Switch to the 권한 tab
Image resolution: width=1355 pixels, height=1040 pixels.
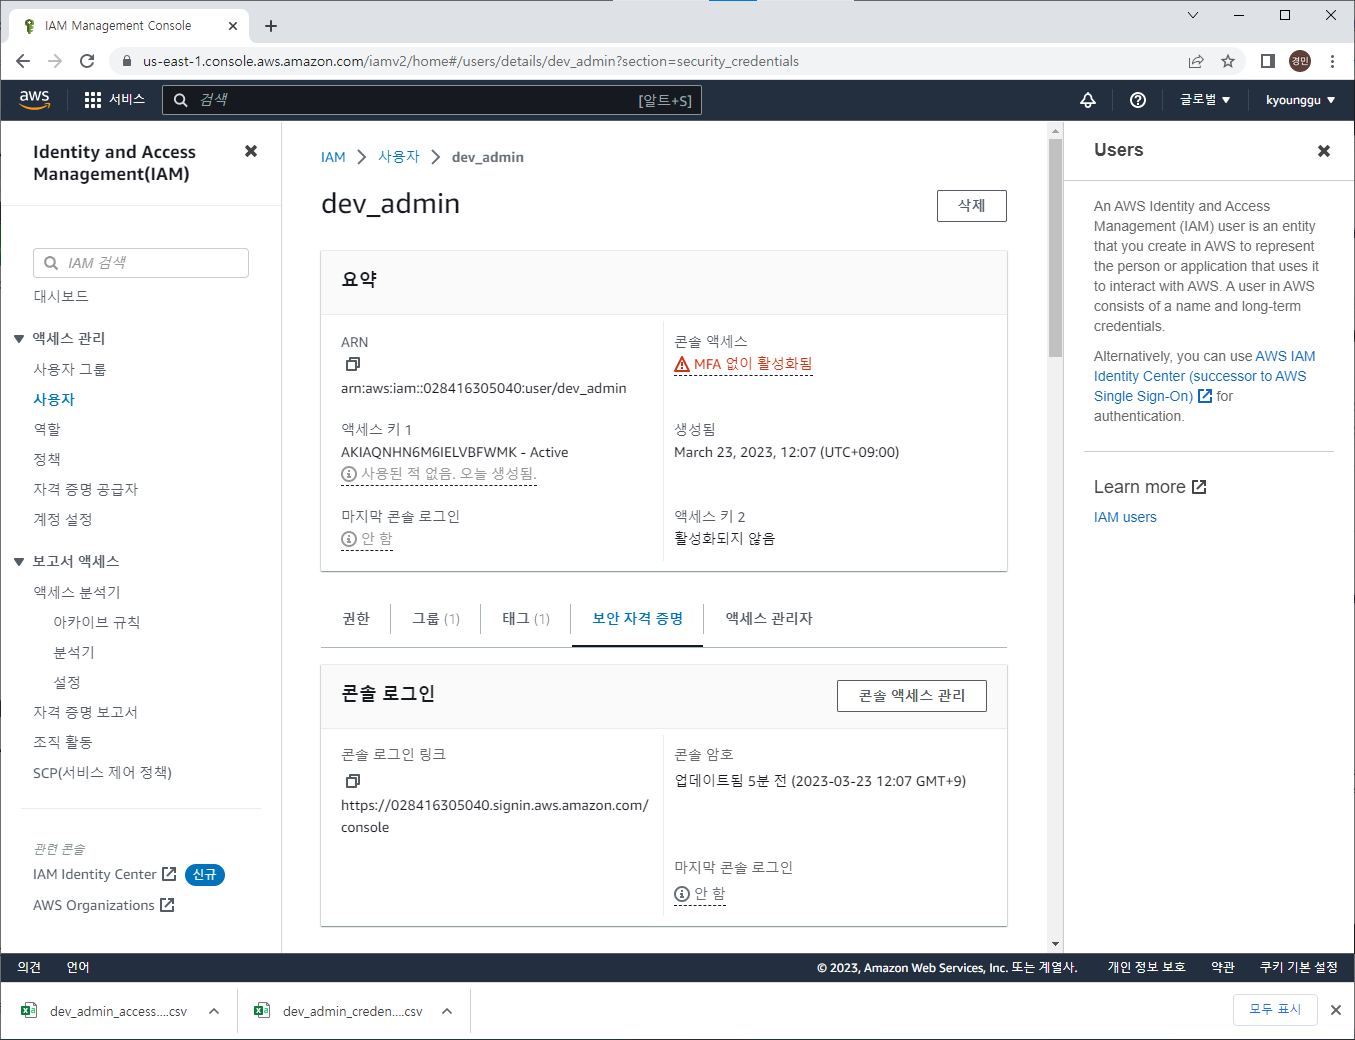356,619
